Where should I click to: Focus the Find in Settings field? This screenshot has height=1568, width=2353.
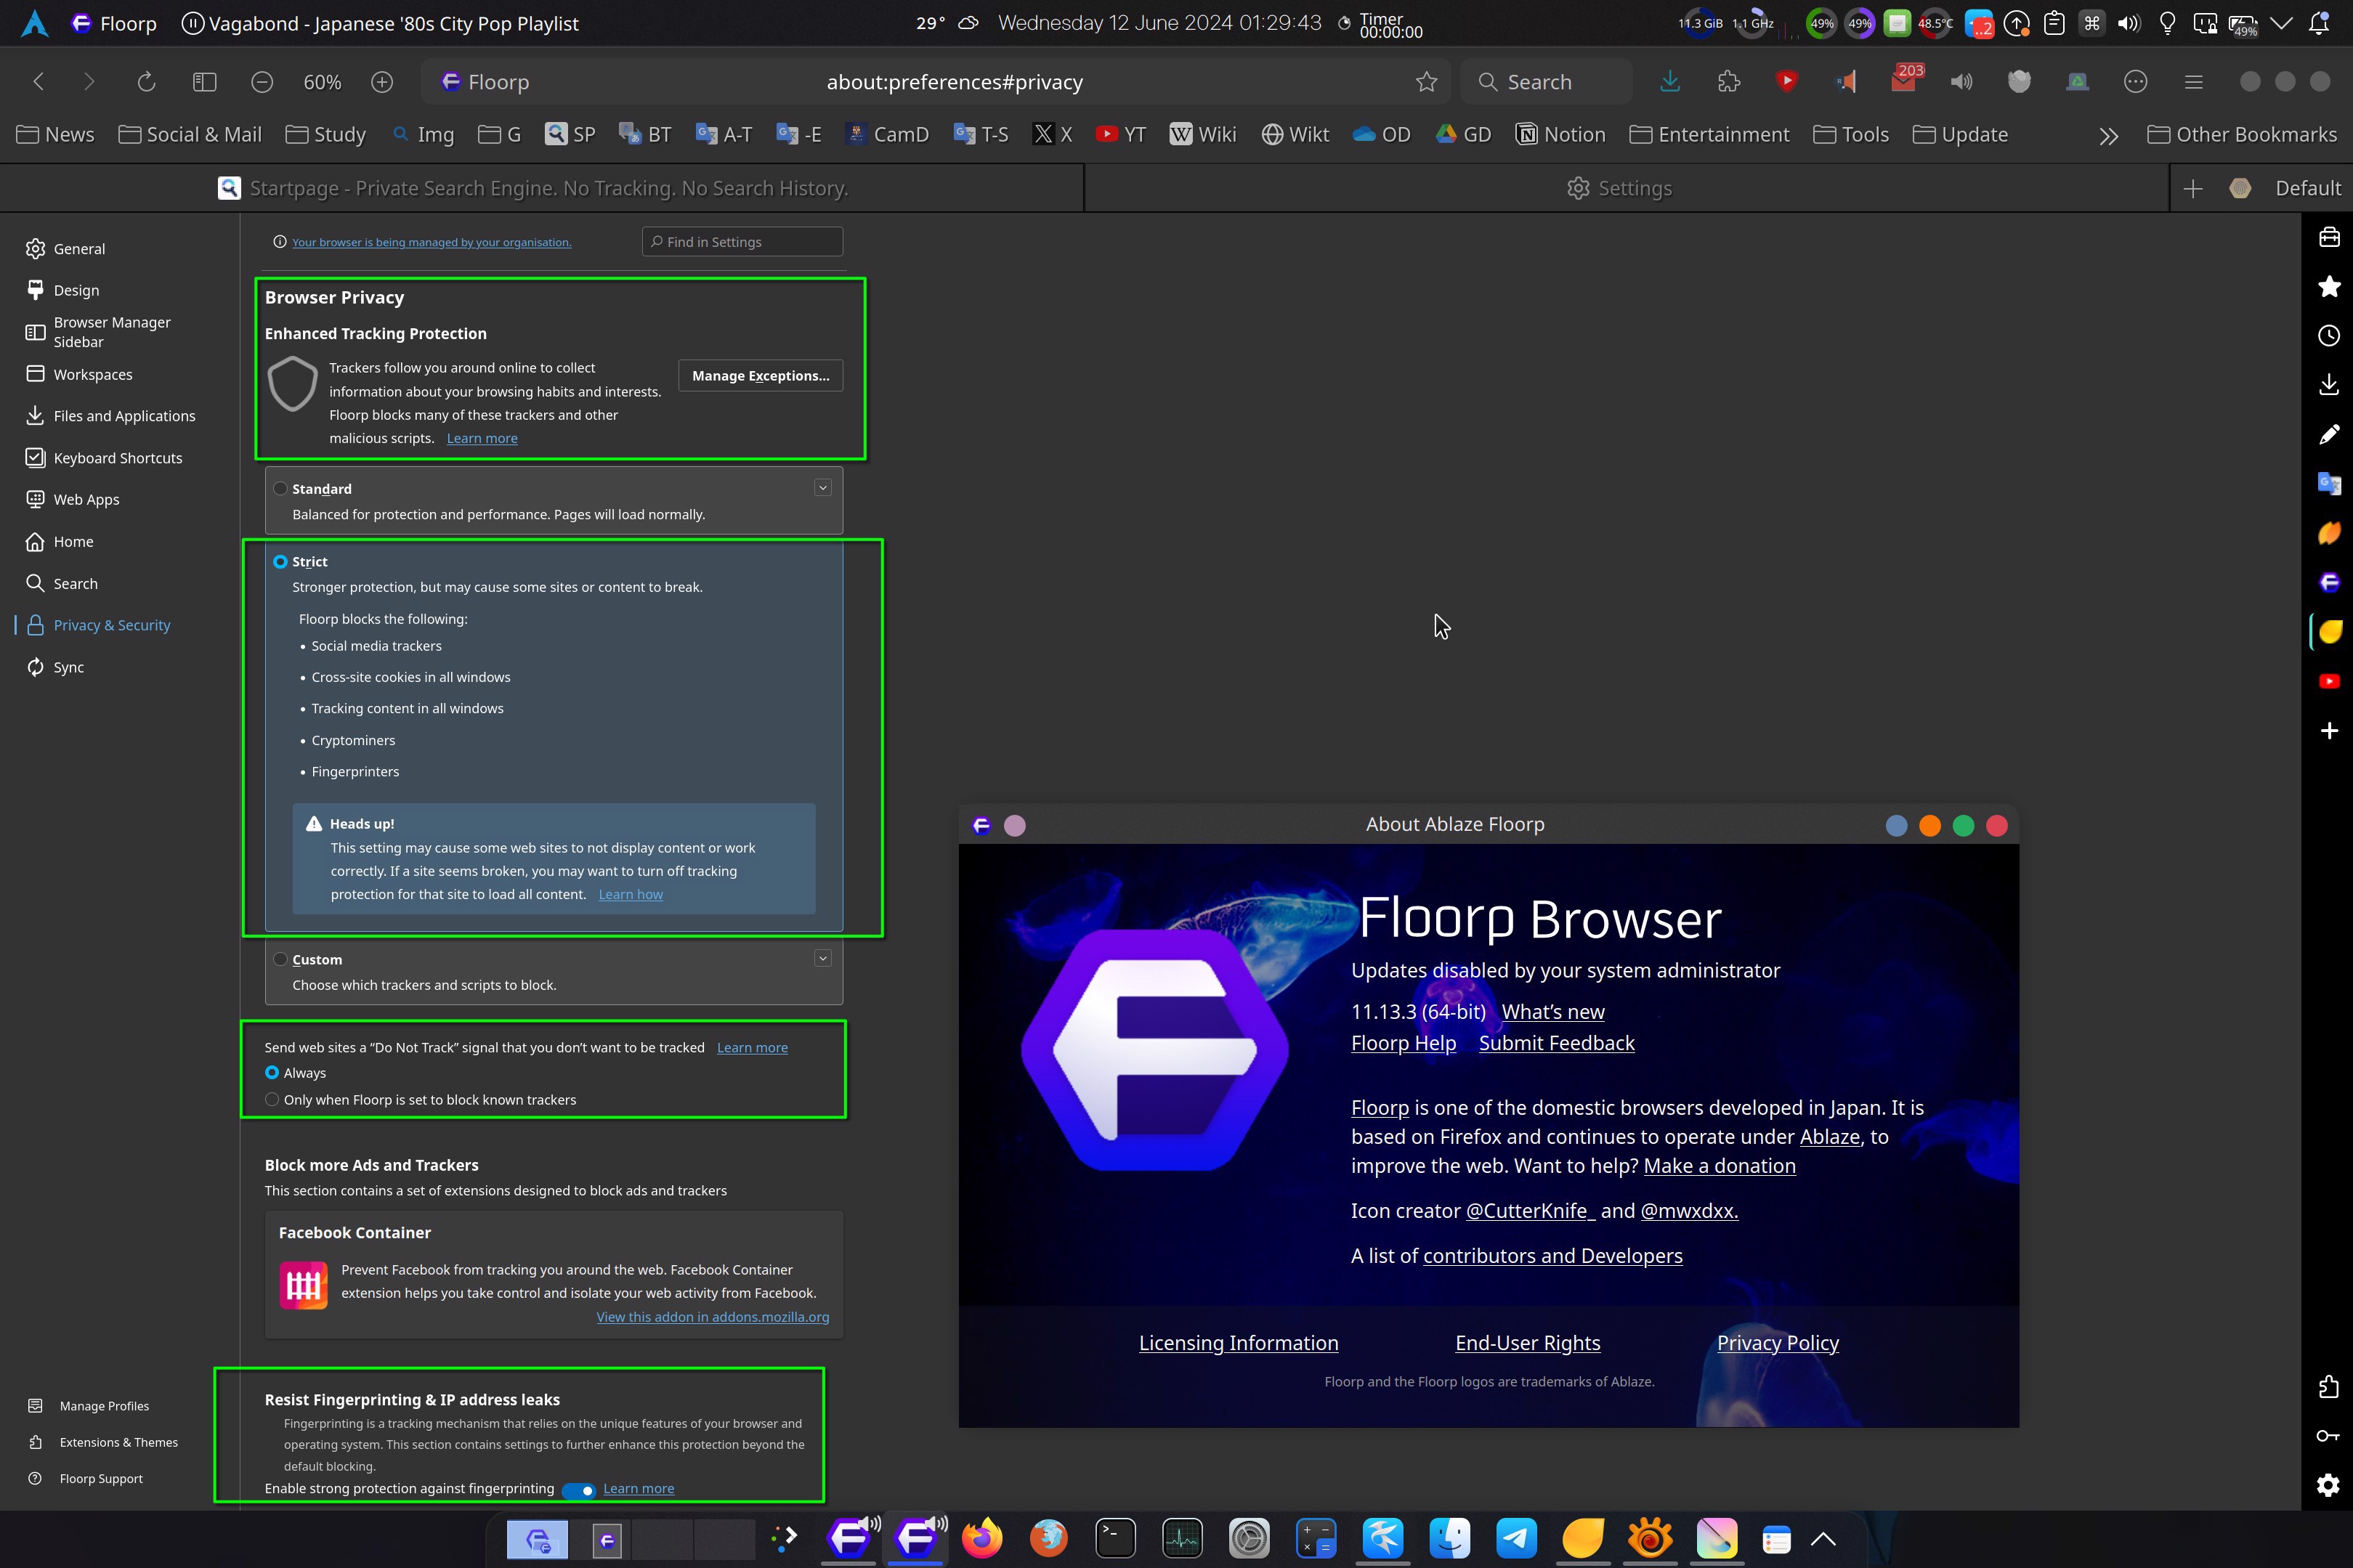click(x=742, y=242)
